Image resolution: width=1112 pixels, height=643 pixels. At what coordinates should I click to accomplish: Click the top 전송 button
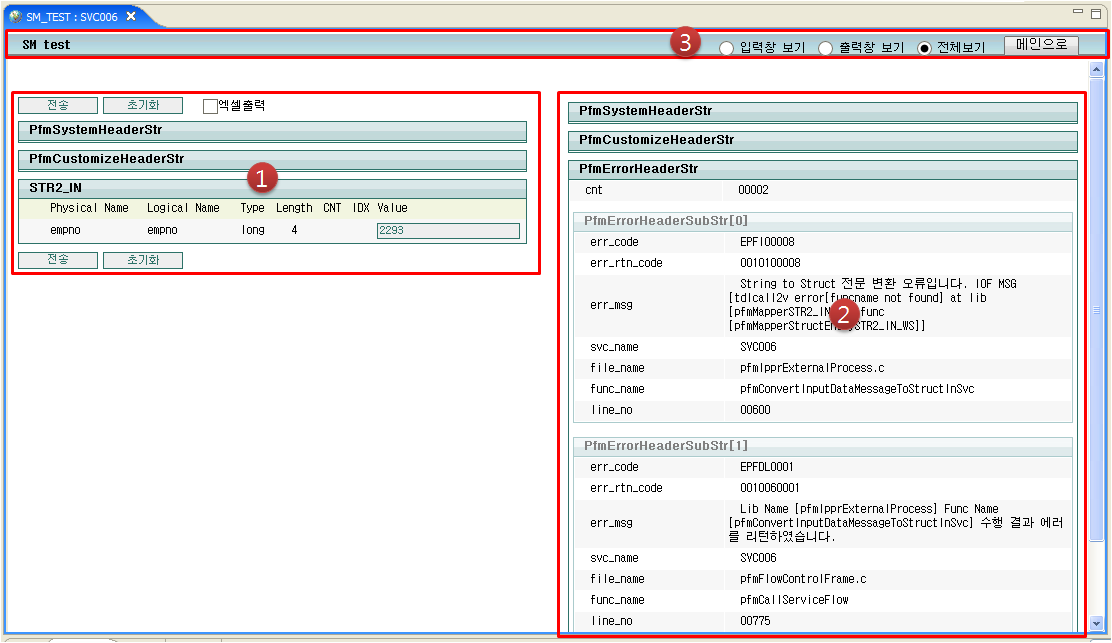pos(58,105)
